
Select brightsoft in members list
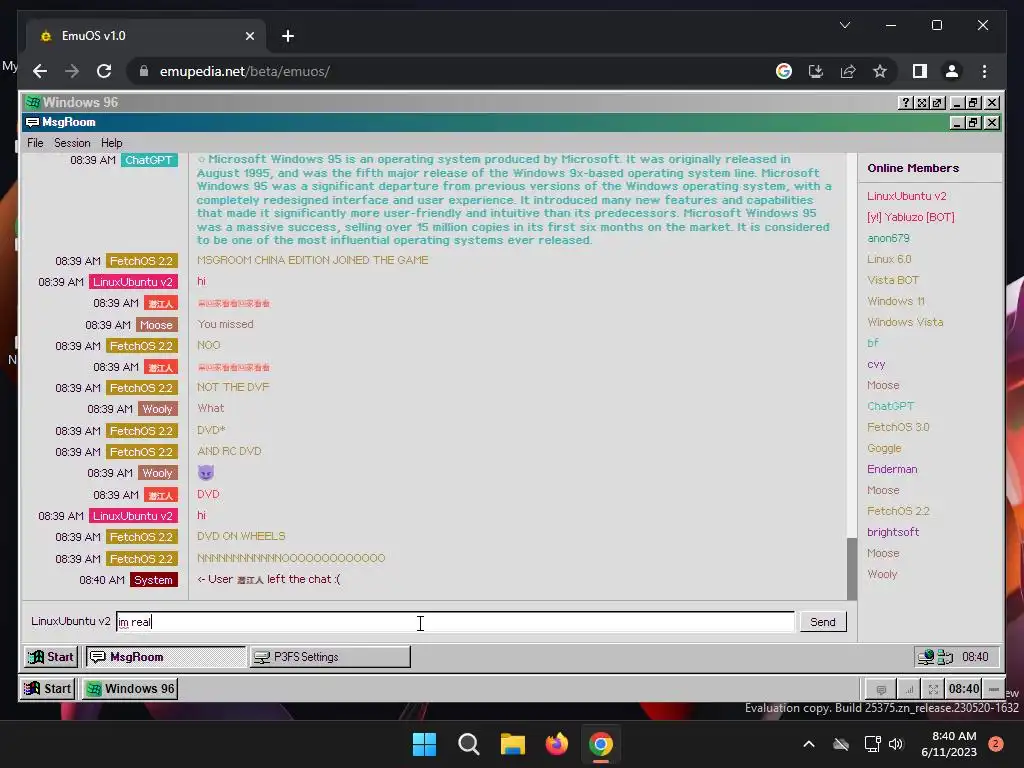point(893,532)
